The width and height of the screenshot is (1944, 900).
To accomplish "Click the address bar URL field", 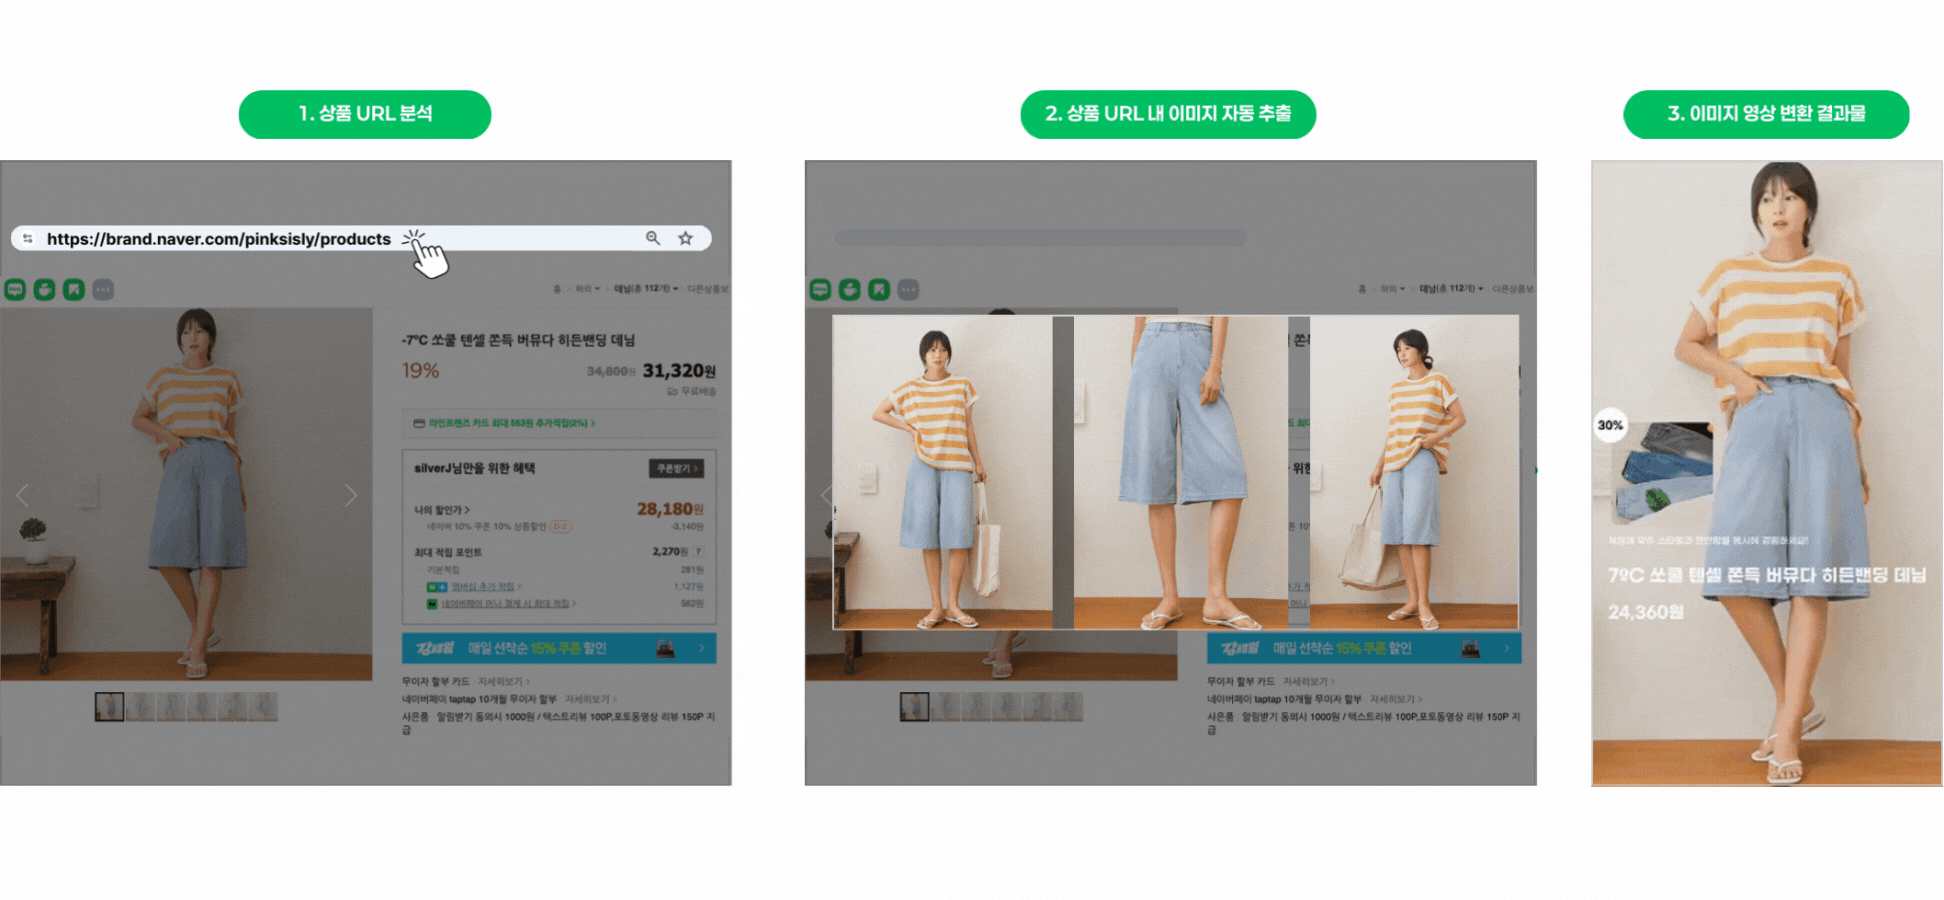I will click(218, 239).
